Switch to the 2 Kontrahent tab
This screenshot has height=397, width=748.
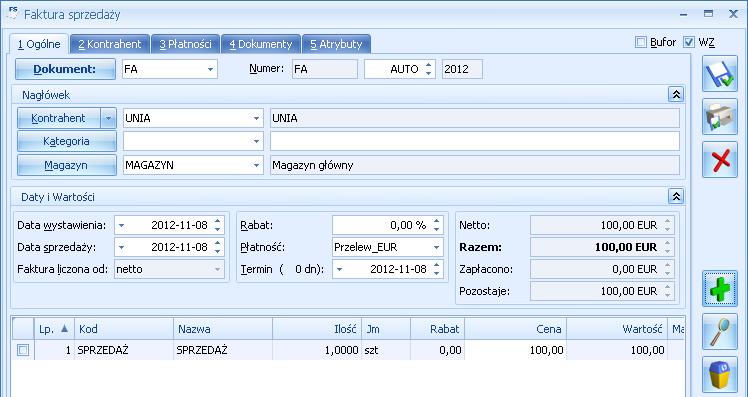point(110,44)
